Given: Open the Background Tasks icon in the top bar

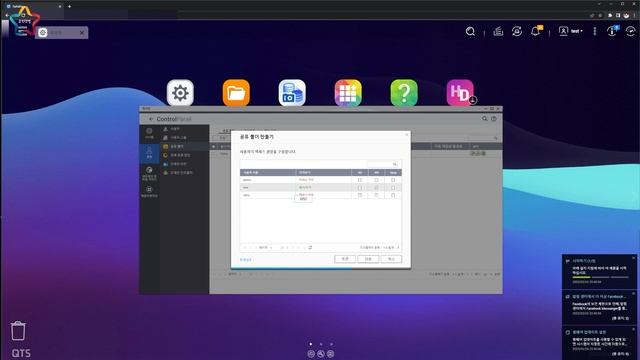Looking at the screenshot, I should point(498,31).
